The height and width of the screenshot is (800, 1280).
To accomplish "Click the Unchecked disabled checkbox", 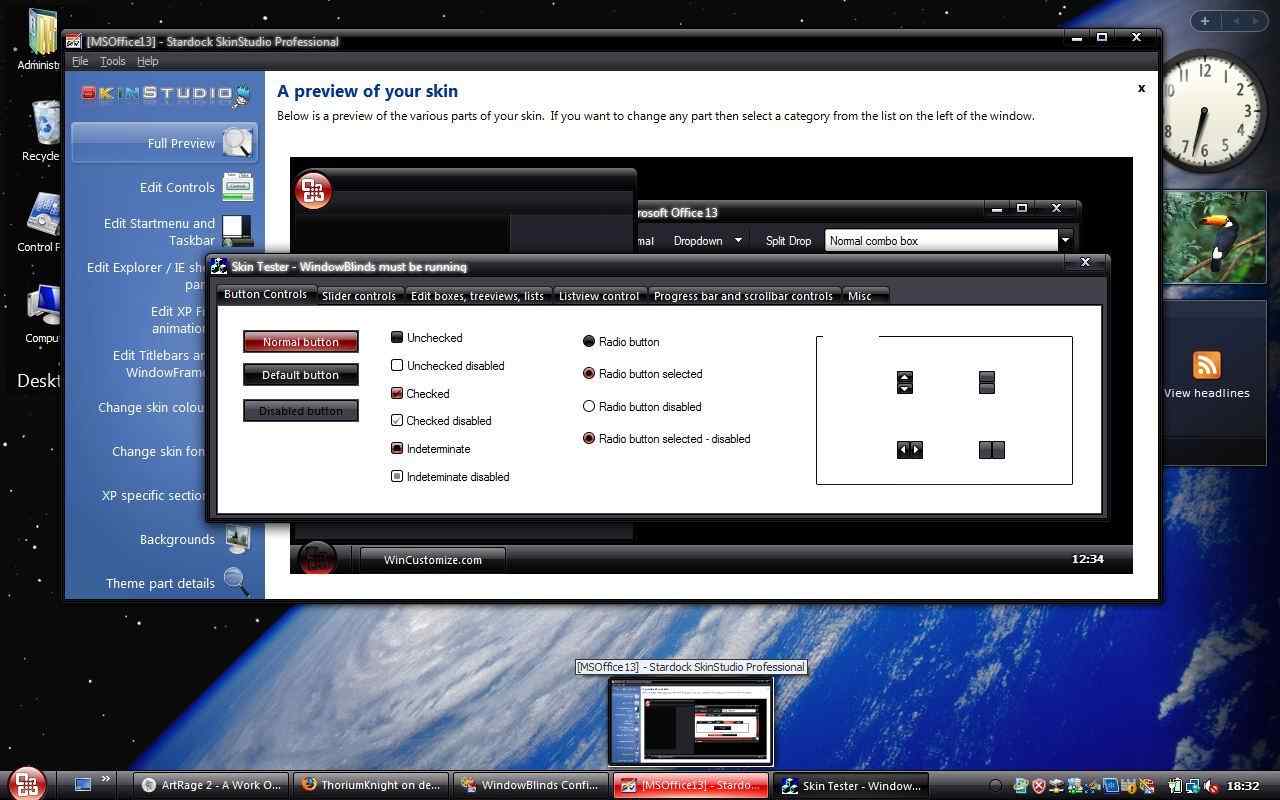I will click(x=397, y=366).
